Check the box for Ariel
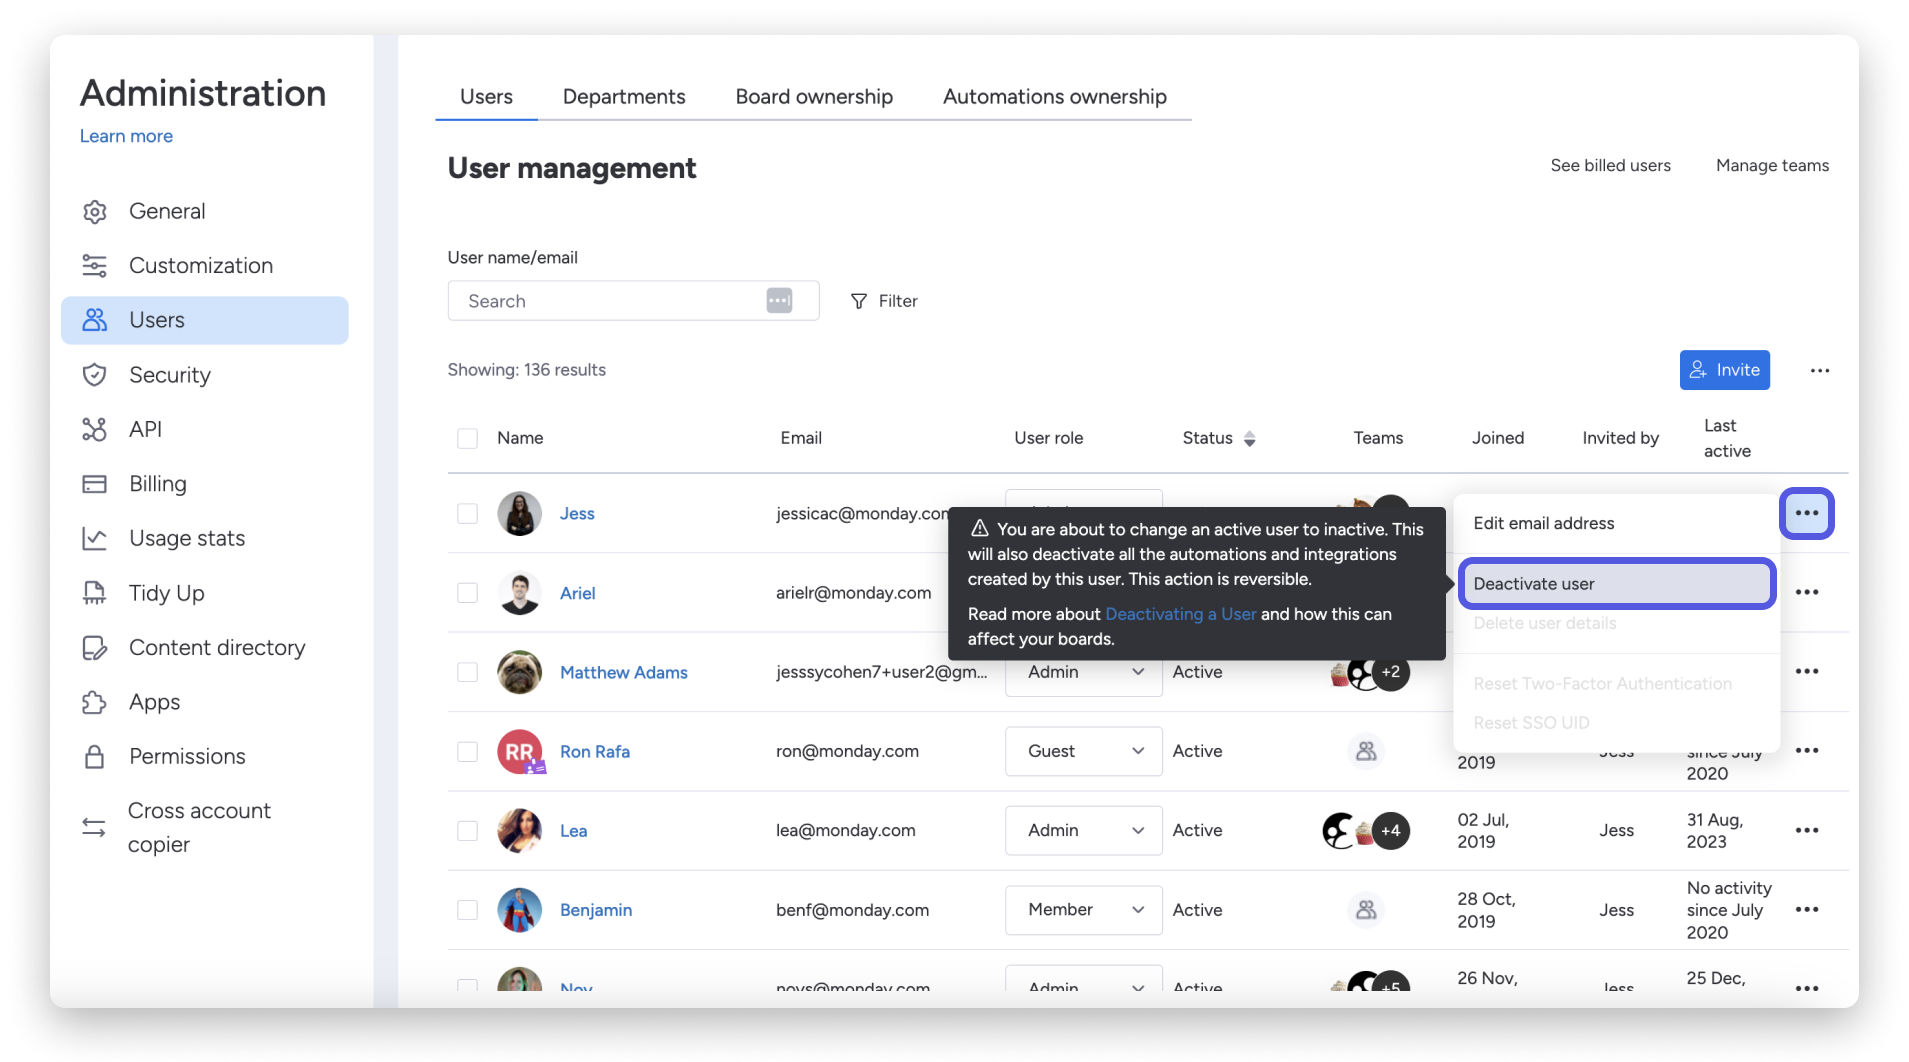1909x1062 pixels. point(467,592)
